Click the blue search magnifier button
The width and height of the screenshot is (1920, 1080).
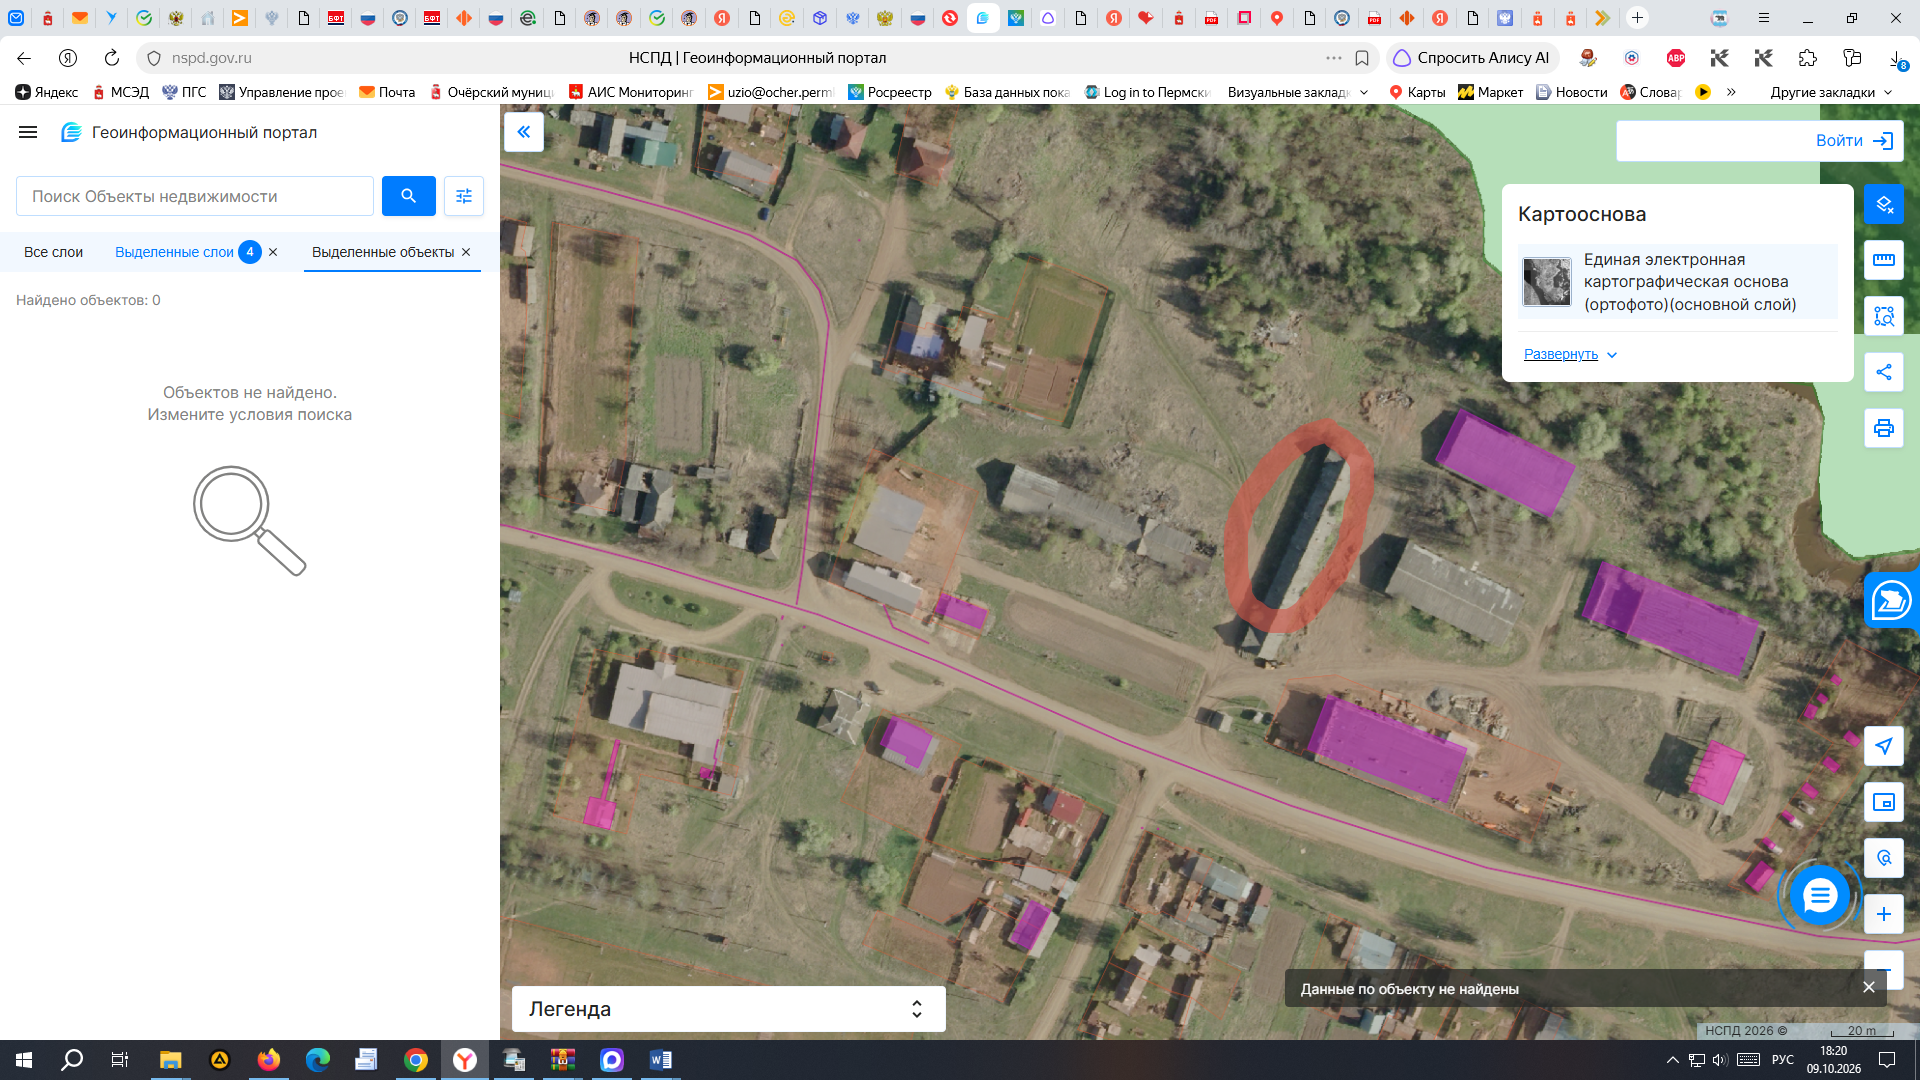[408, 196]
